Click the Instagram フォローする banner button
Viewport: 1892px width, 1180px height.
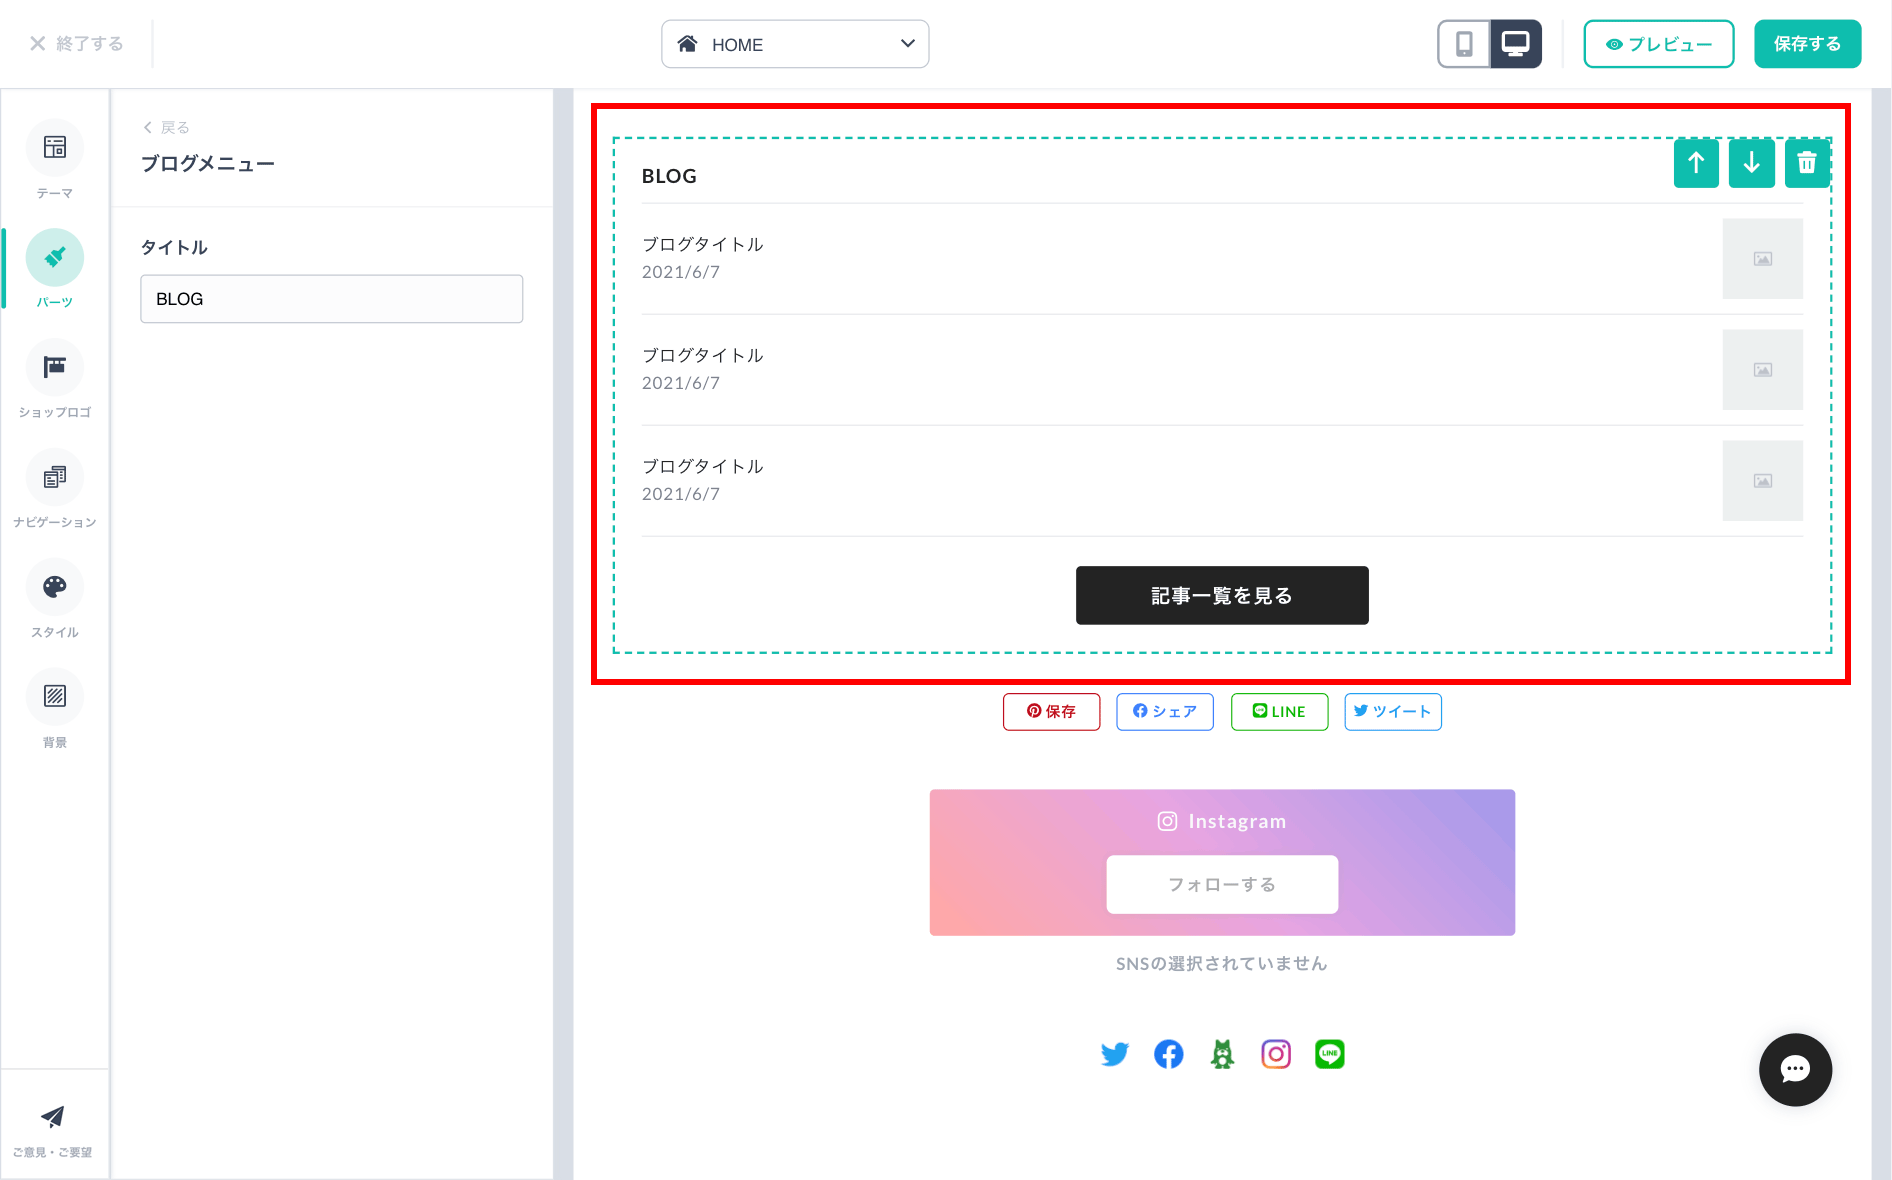pyautogui.click(x=1221, y=884)
